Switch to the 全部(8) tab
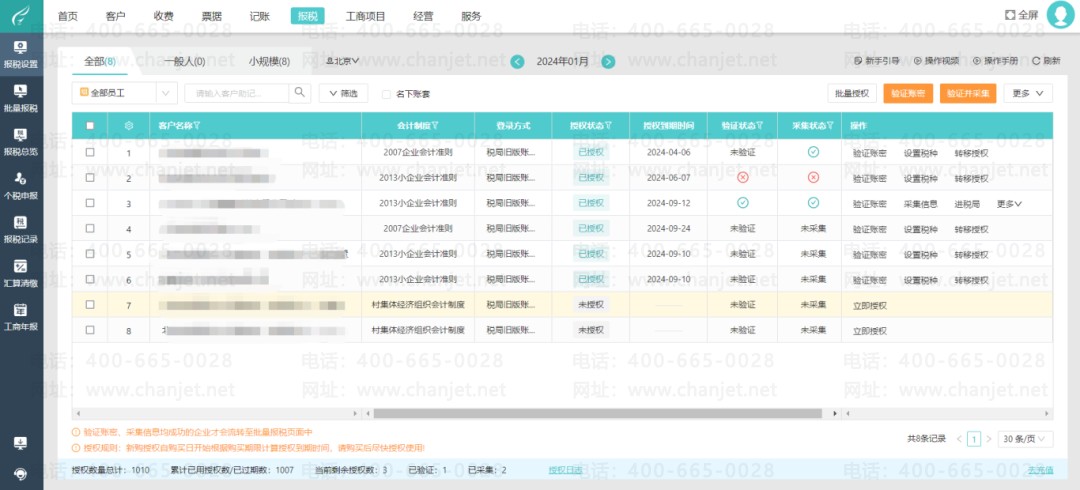The image size is (1080, 490). (100, 61)
